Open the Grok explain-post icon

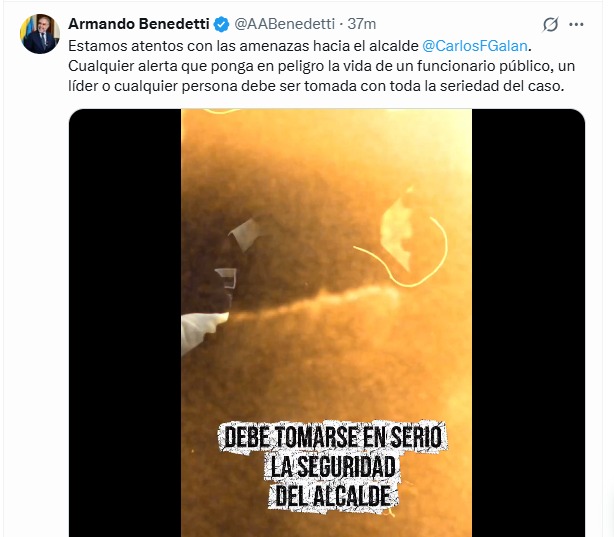click(x=550, y=24)
